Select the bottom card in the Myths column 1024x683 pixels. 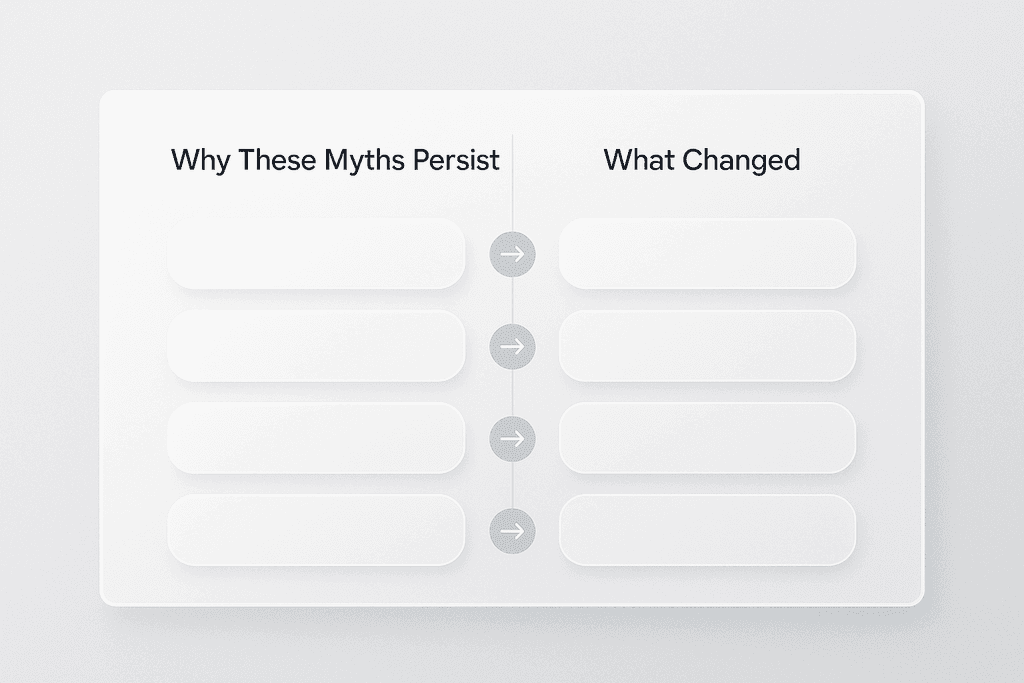(x=316, y=530)
